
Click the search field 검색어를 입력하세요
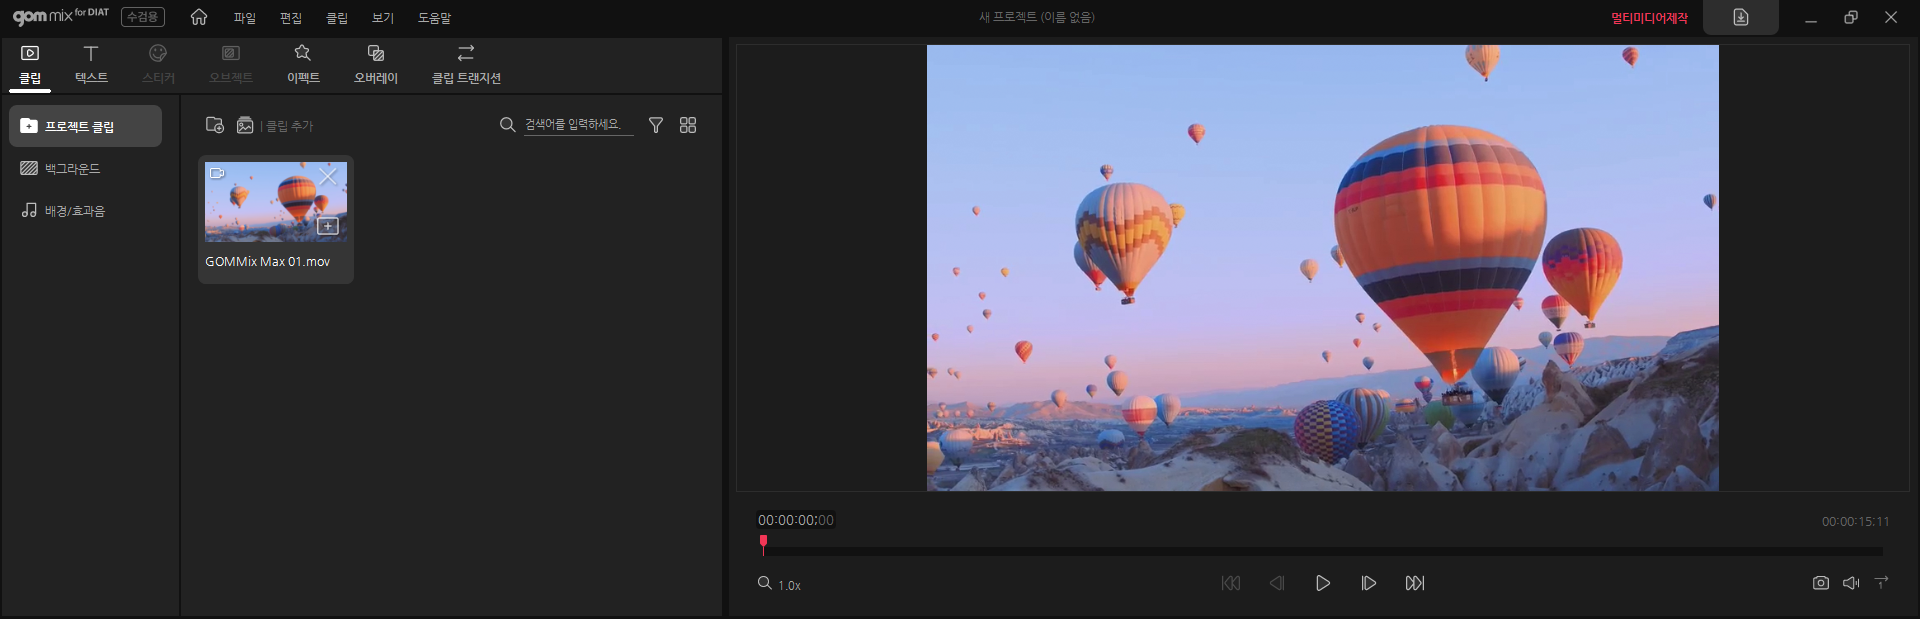click(578, 125)
